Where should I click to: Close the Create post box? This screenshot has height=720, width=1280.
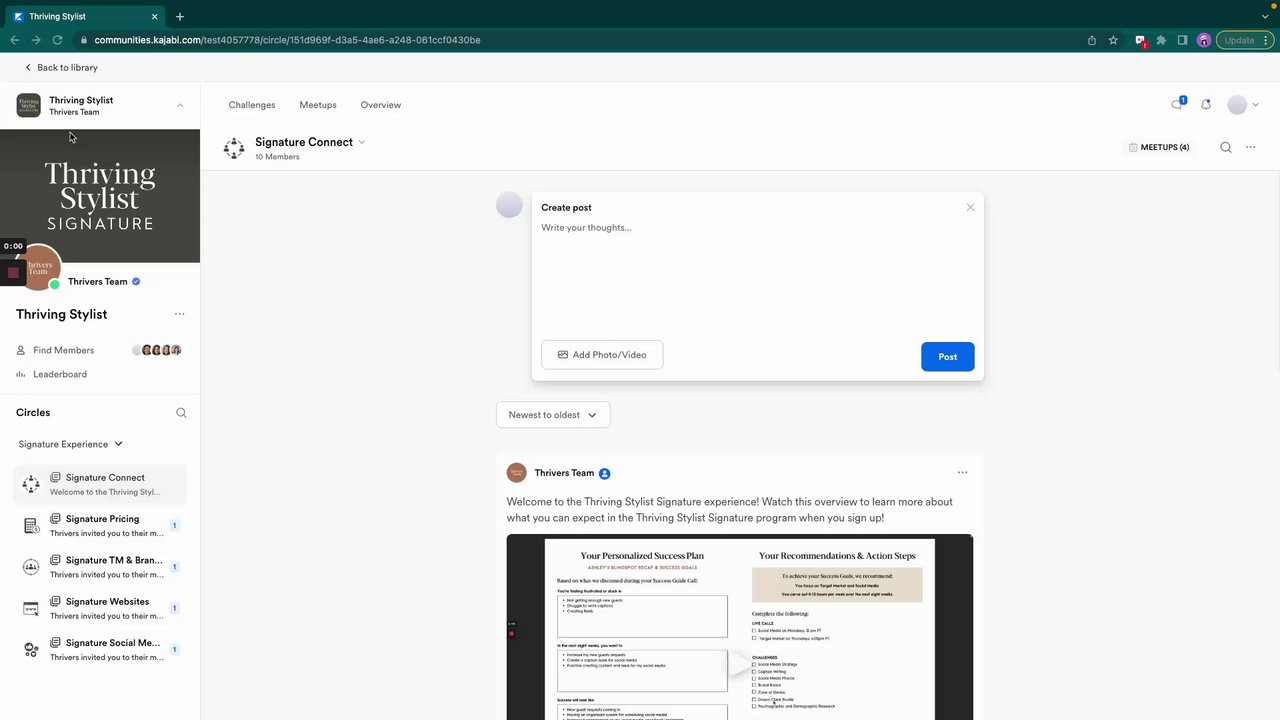click(970, 207)
